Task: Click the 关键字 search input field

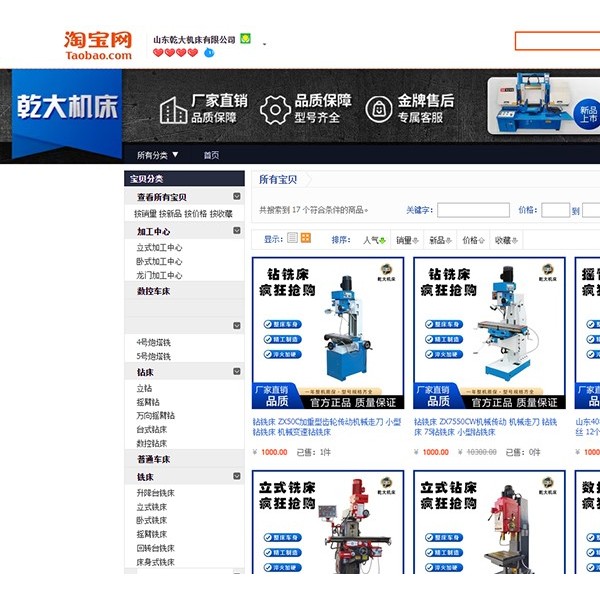Action: 473,210
